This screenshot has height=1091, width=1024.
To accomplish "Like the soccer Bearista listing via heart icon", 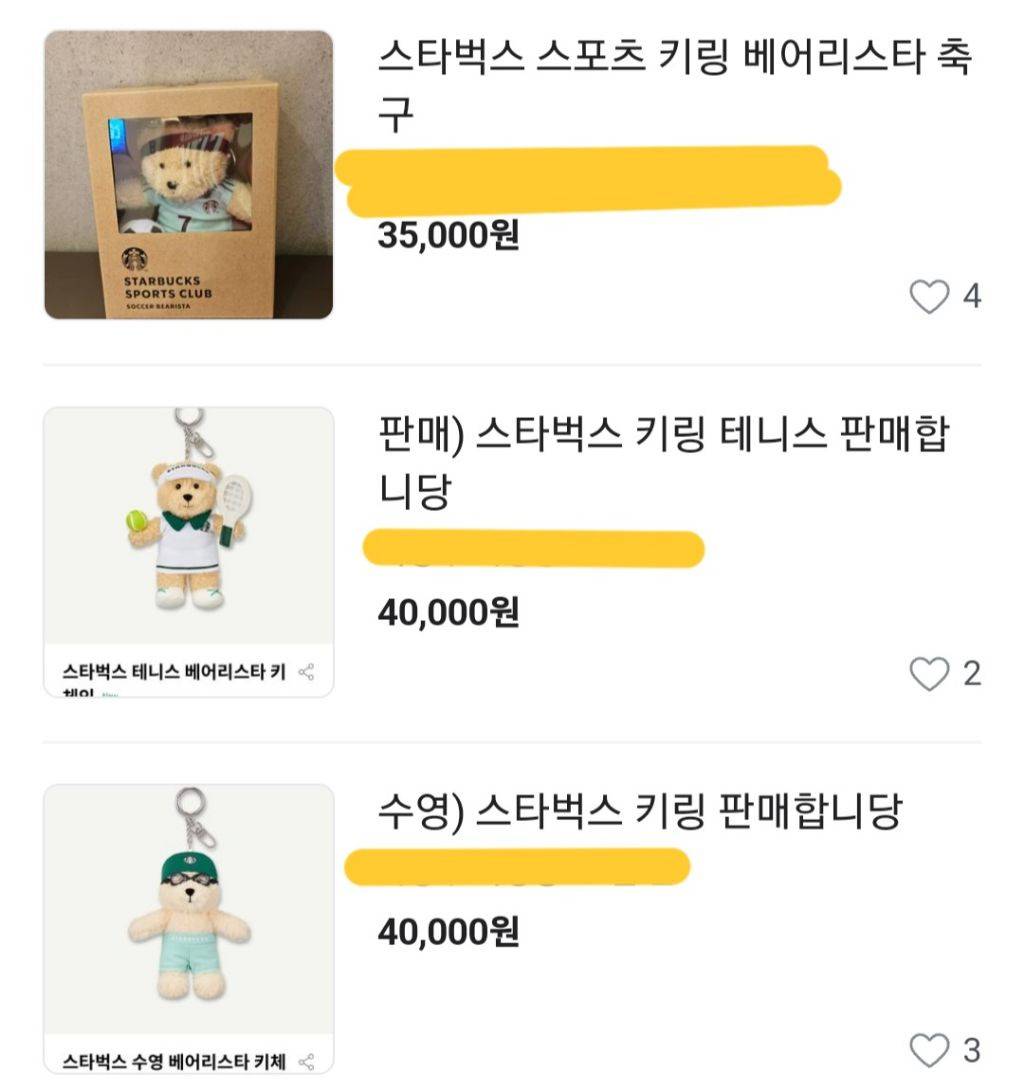I will (x=929, y=296).
